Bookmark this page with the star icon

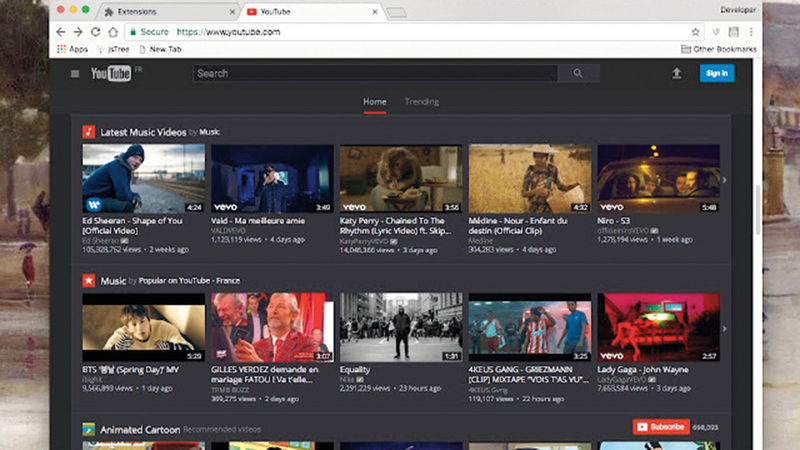tap(695, 32)
